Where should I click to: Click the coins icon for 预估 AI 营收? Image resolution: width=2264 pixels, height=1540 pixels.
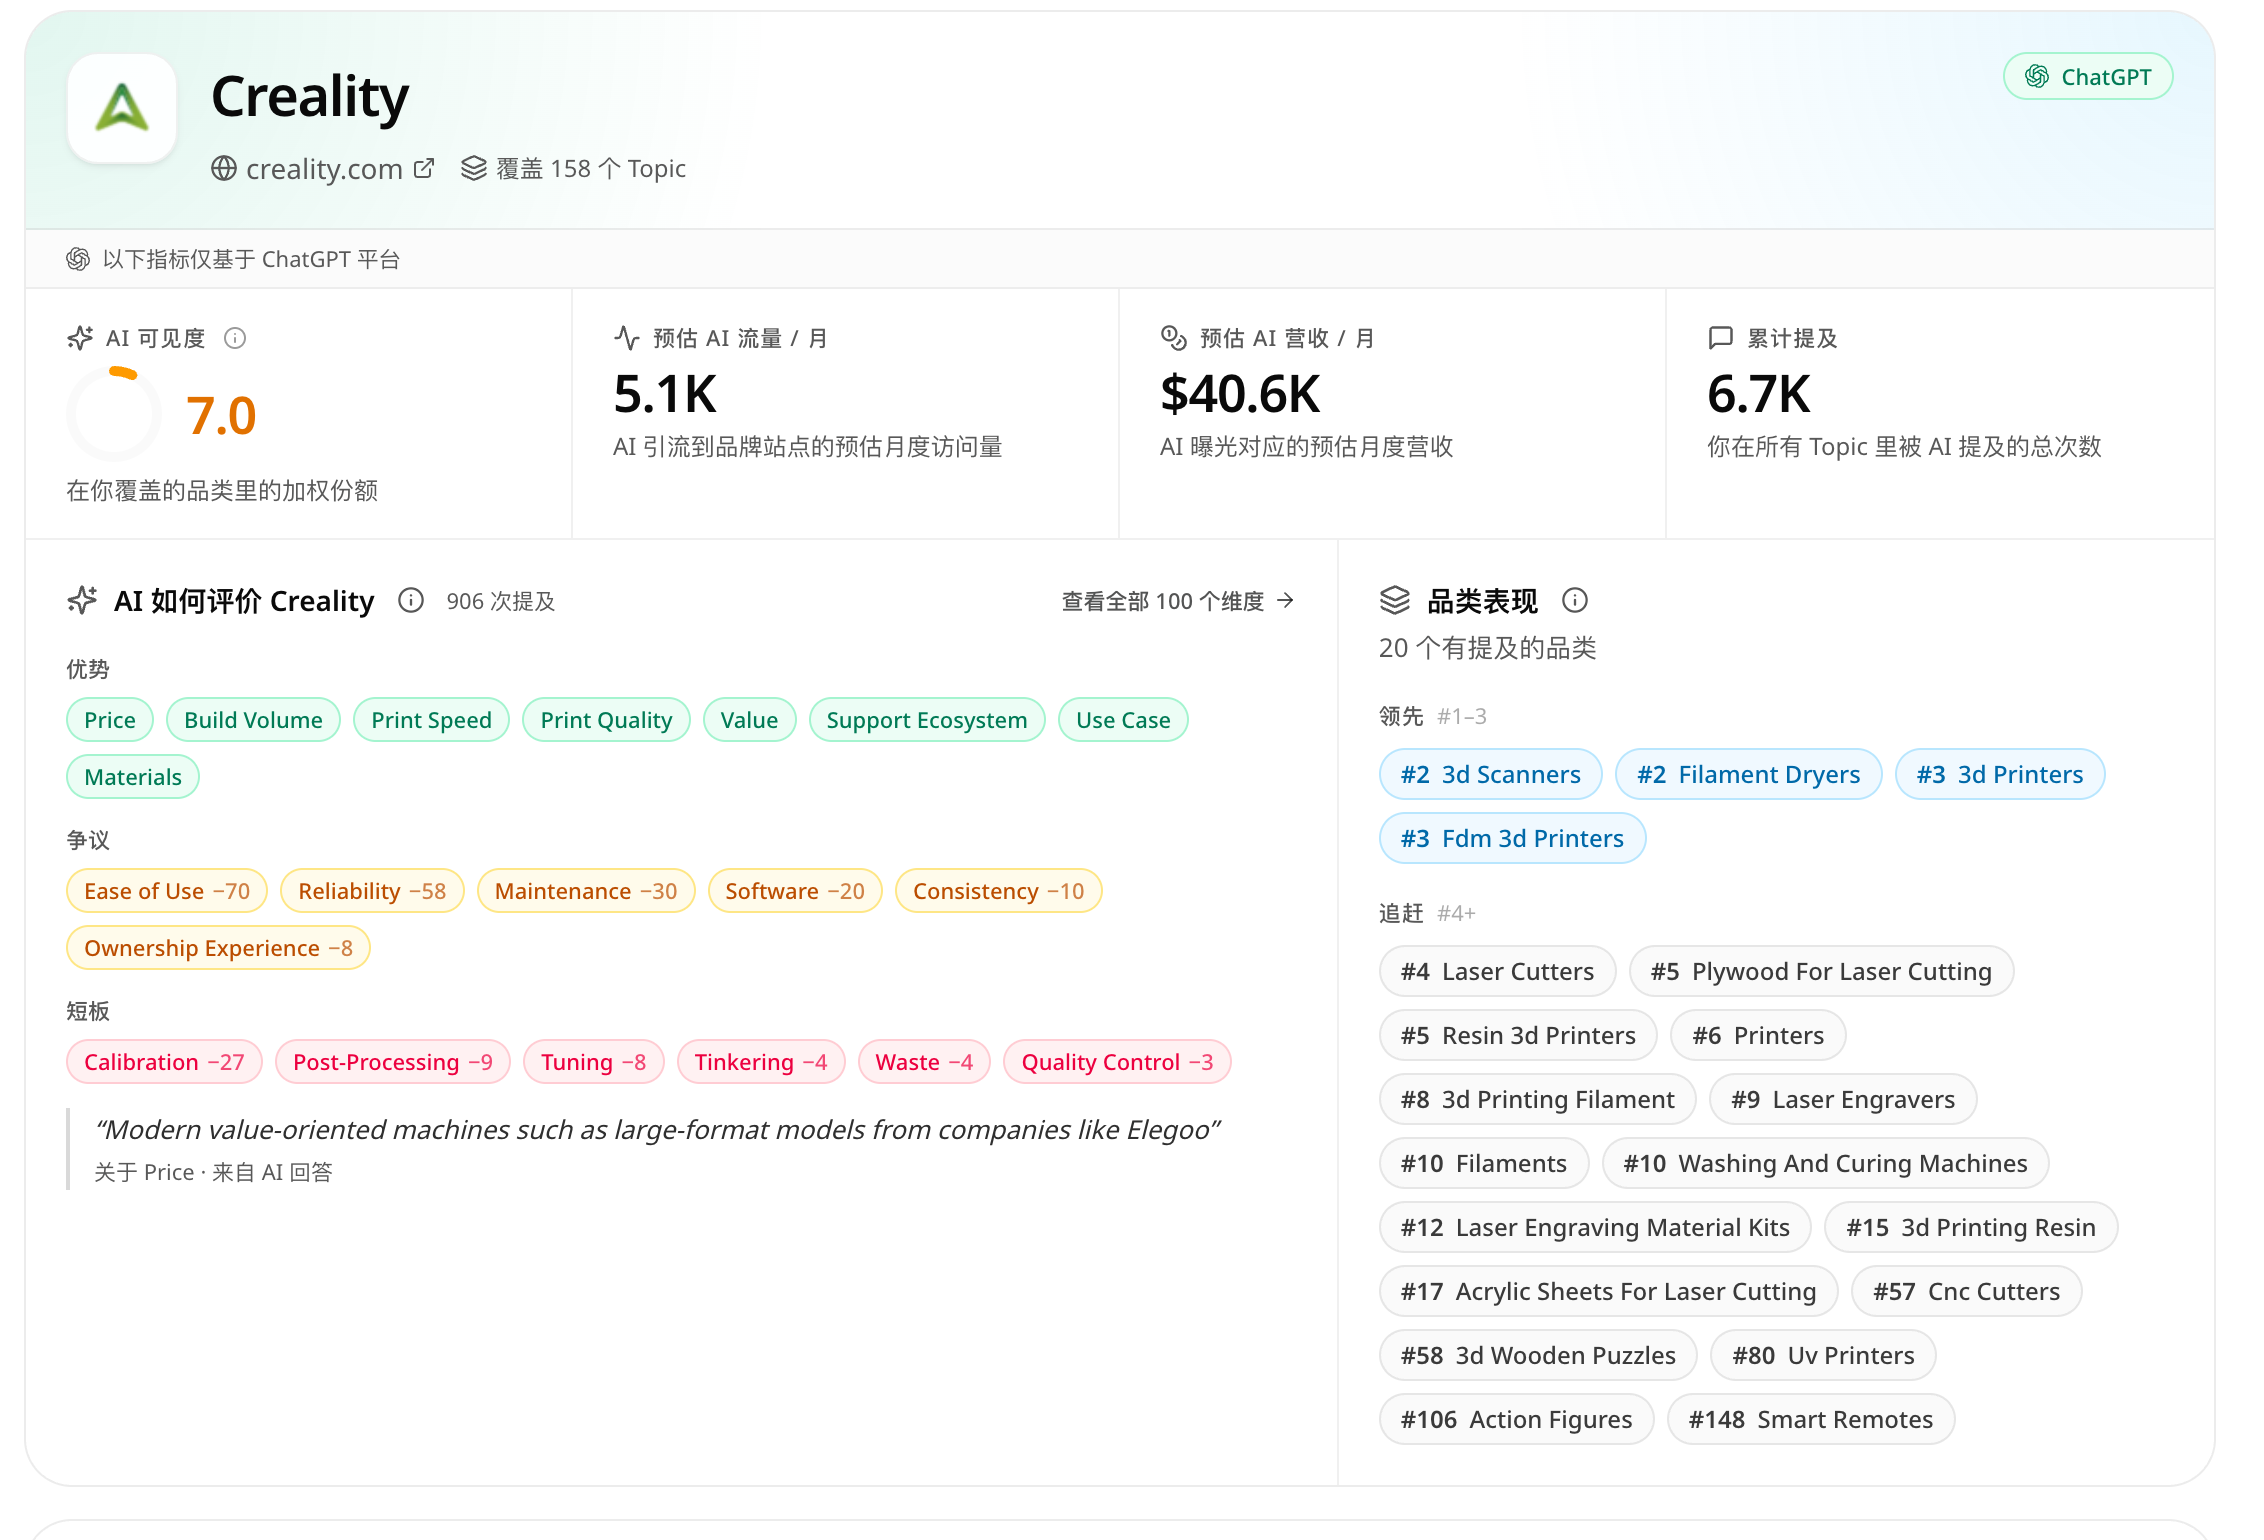pos(1174,338)
